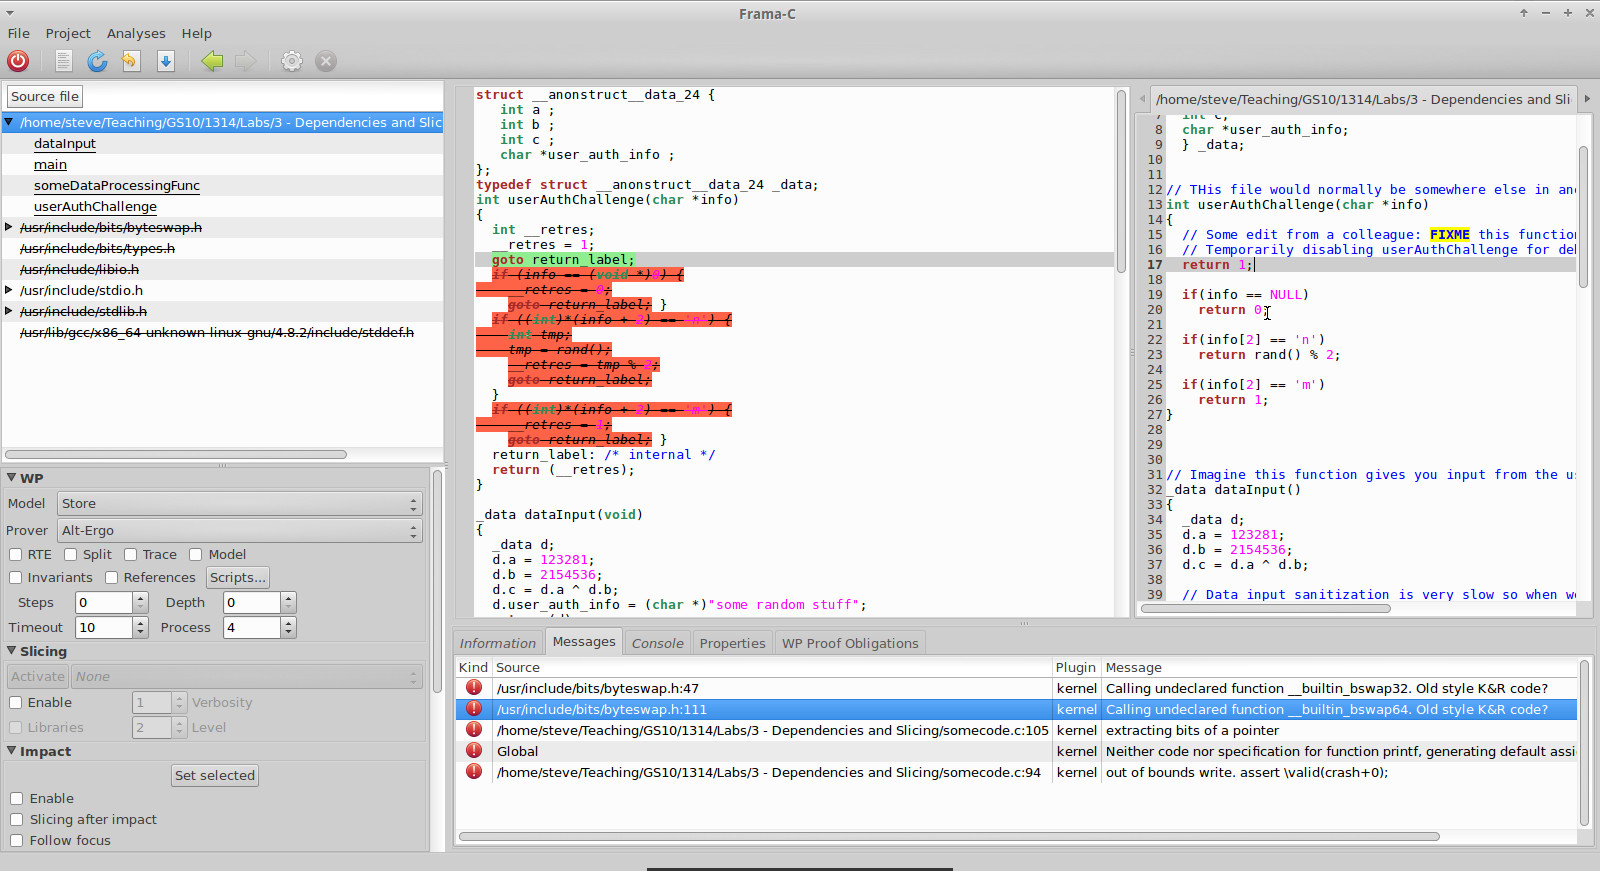Switch to the Properties tab
This screenshot has height=871, width=1600.
pyautogui.click(x=733, y=643)
